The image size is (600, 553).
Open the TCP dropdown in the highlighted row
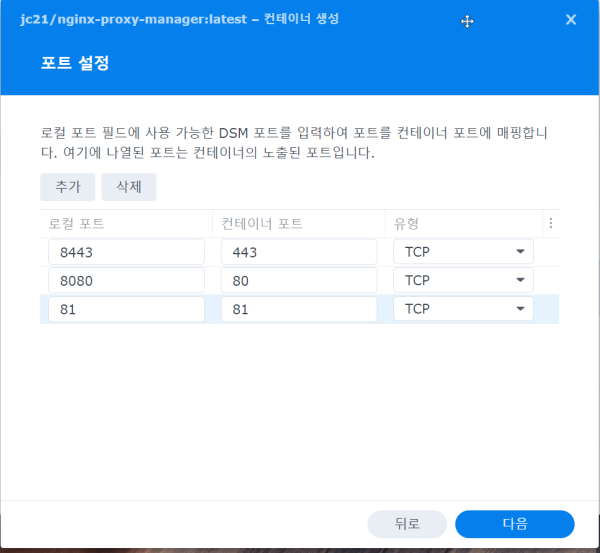463,310
